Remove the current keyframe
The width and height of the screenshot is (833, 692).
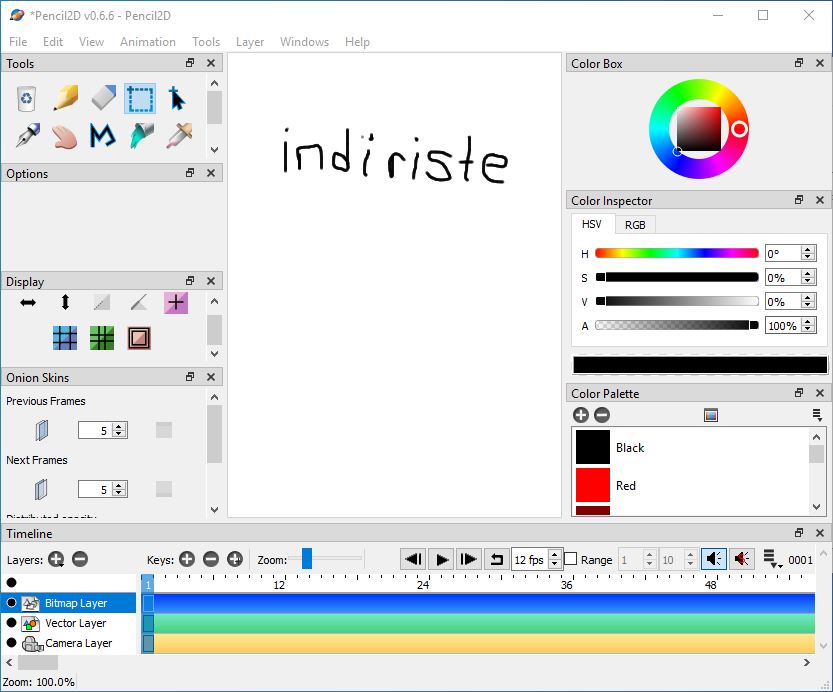211,559
